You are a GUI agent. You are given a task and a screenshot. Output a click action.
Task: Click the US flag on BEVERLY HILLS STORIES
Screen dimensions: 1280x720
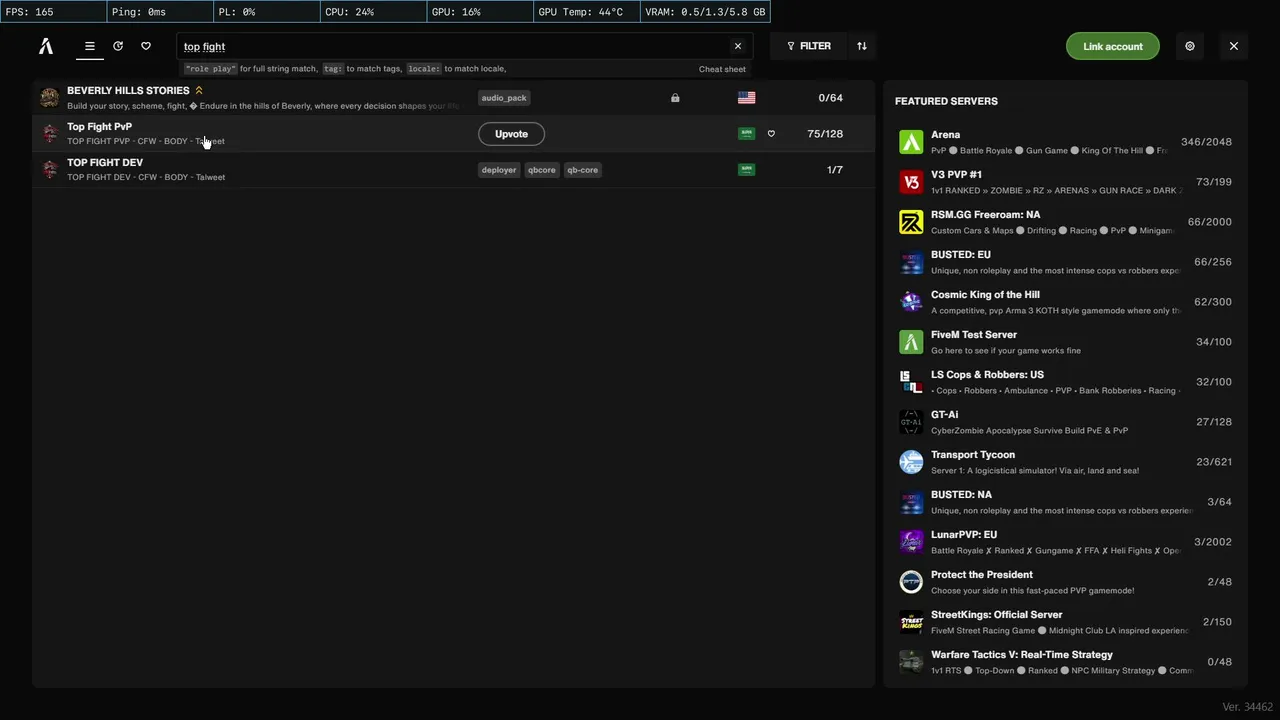(746, 98)
